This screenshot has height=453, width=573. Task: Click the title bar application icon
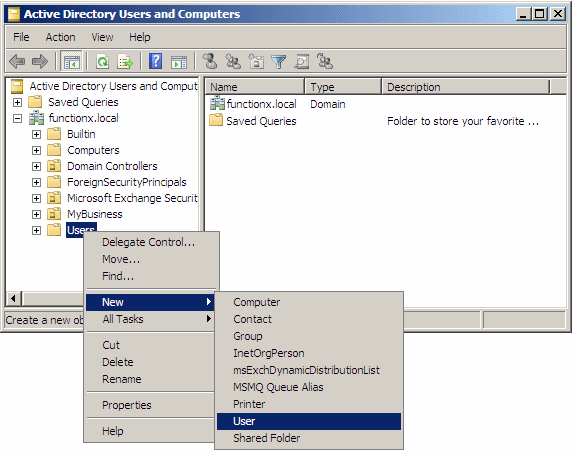[x=14, y=14]
